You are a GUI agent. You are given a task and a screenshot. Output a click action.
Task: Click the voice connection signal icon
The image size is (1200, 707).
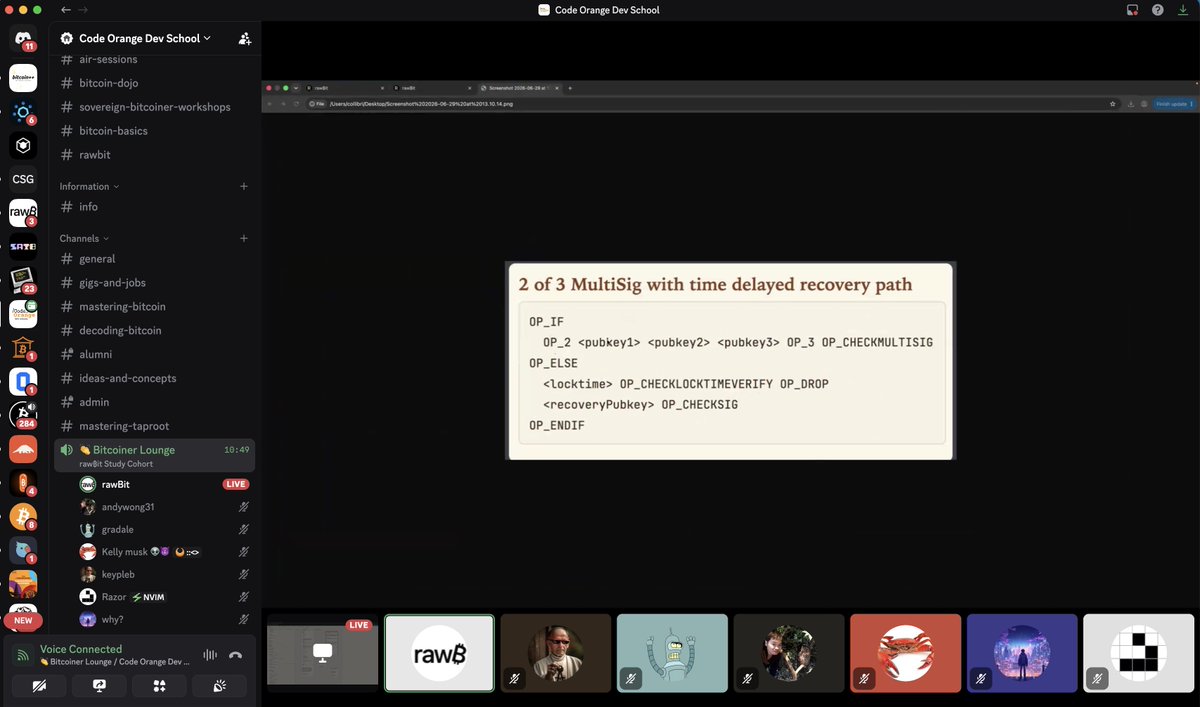24,656
